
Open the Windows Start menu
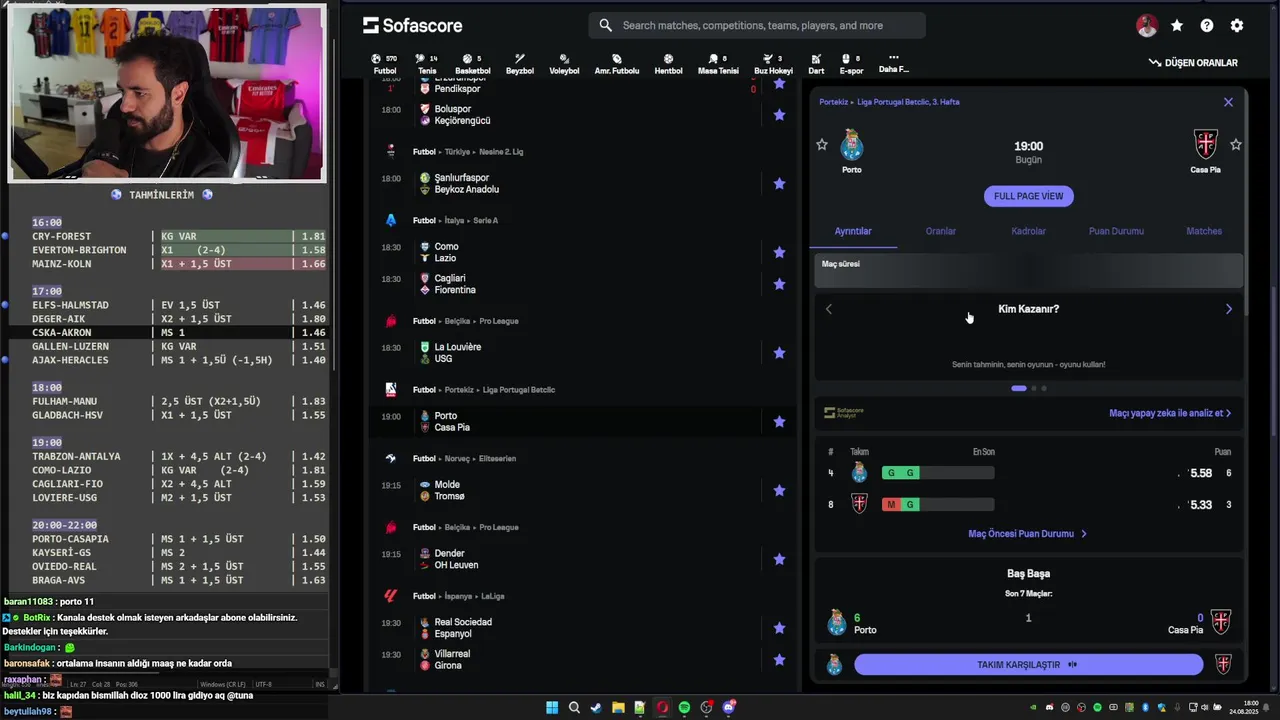(552, 707)
